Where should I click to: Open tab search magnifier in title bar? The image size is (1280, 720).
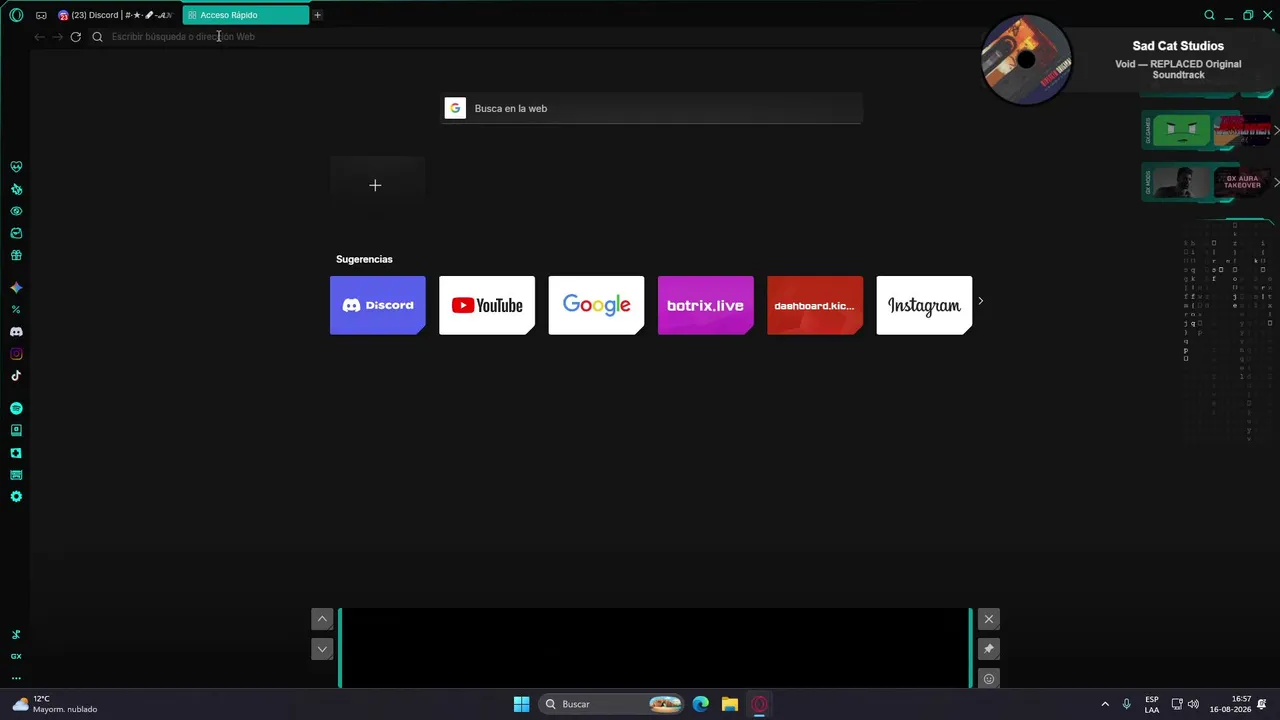click(1209, 15)
